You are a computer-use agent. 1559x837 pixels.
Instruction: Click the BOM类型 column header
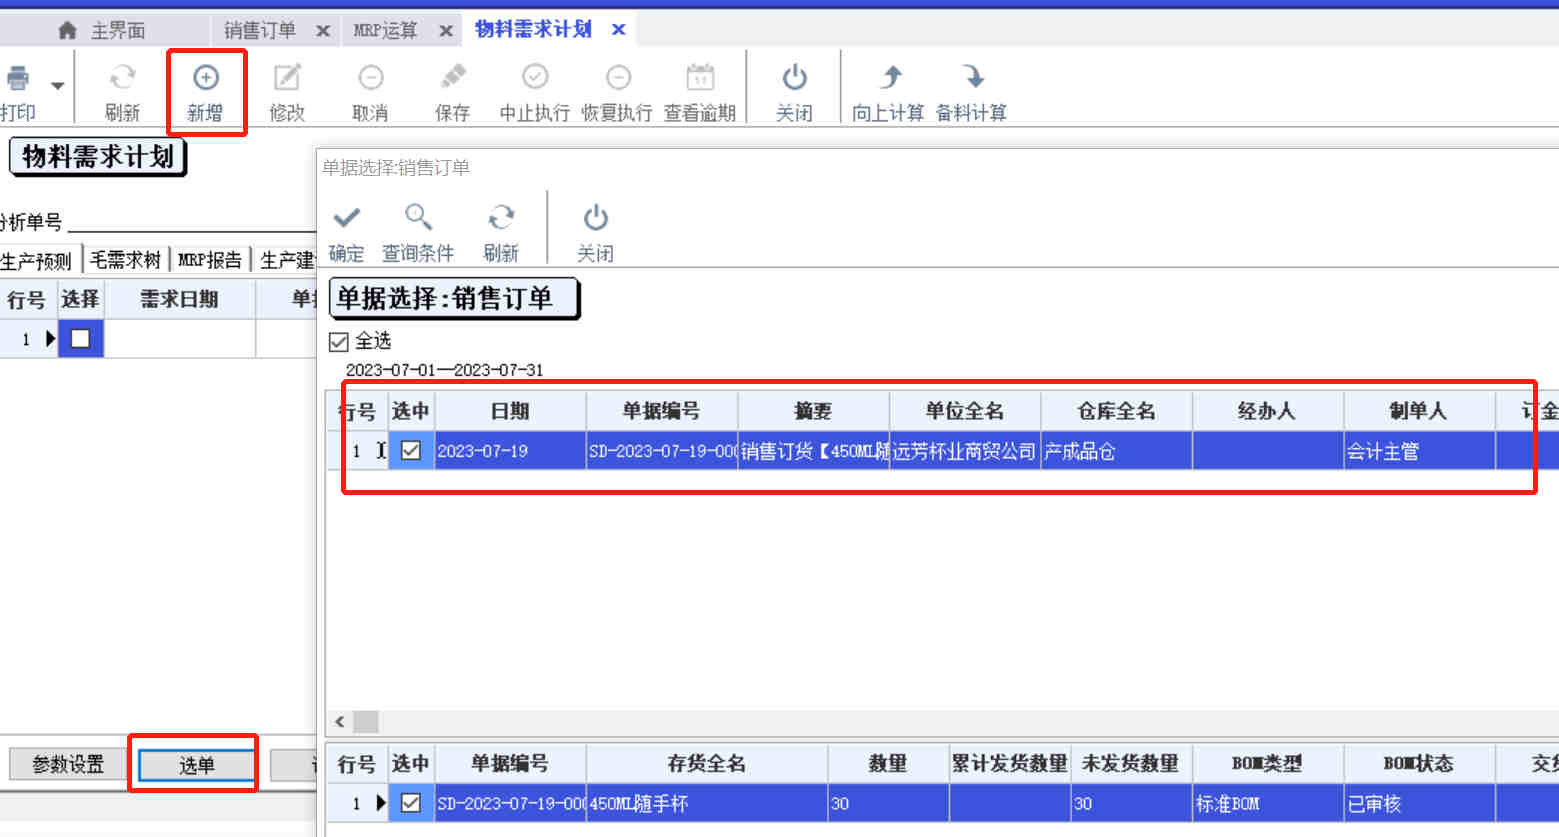coord(1267,763)
